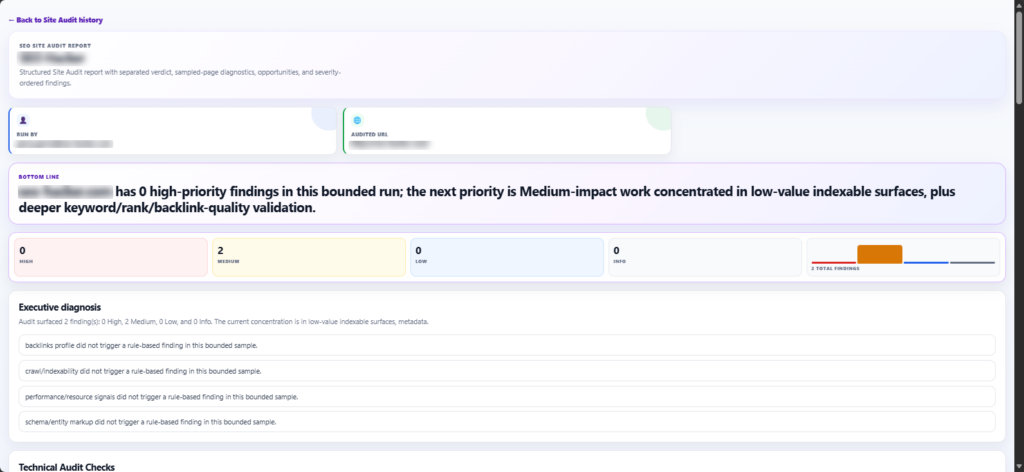Click the Run By user icon
The height and width of the screenshot is (472, 1024).
[23, 120]
